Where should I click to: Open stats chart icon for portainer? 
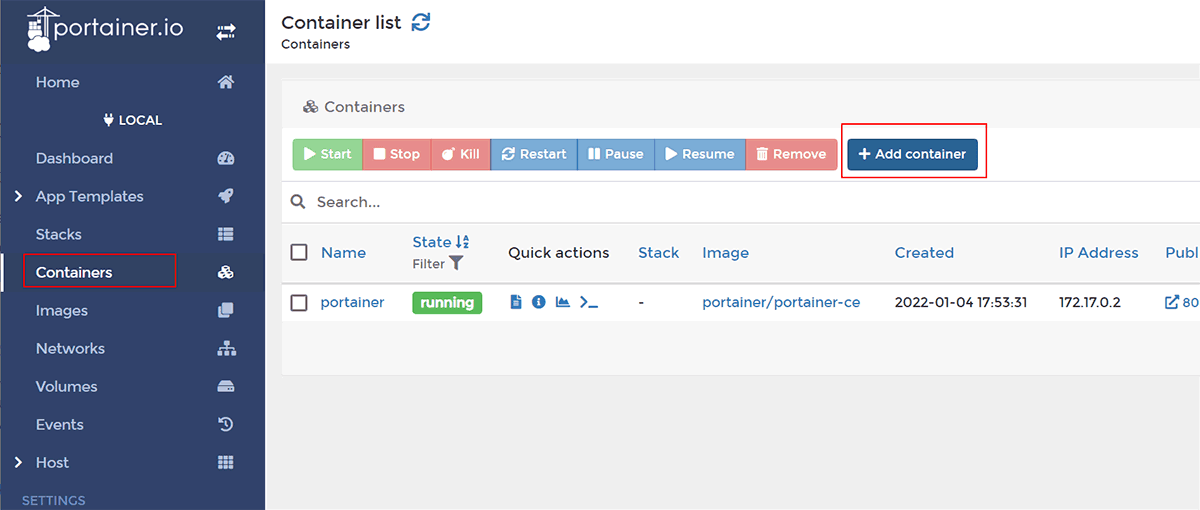point(563,302)
